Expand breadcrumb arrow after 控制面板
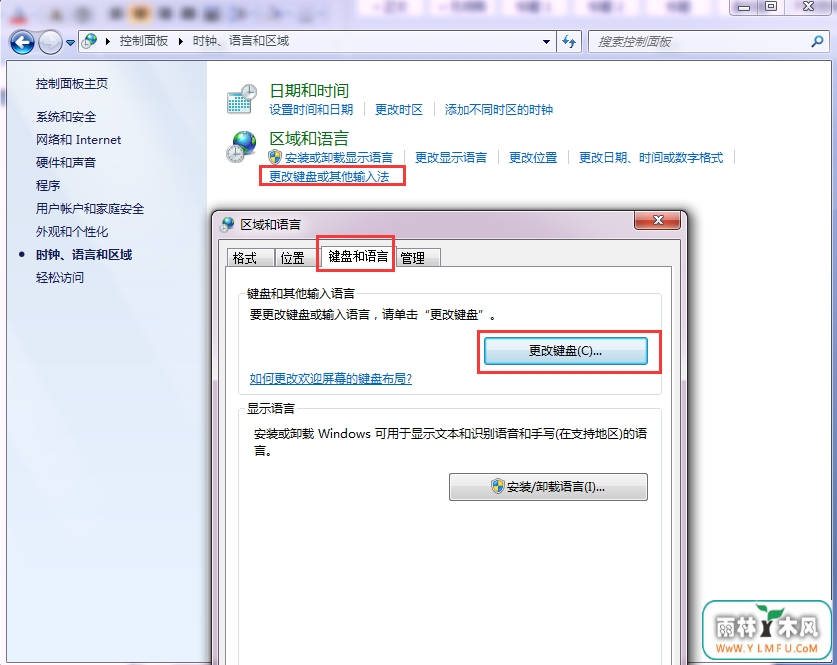The image size is (837, 665). click(x=180, y=42)
